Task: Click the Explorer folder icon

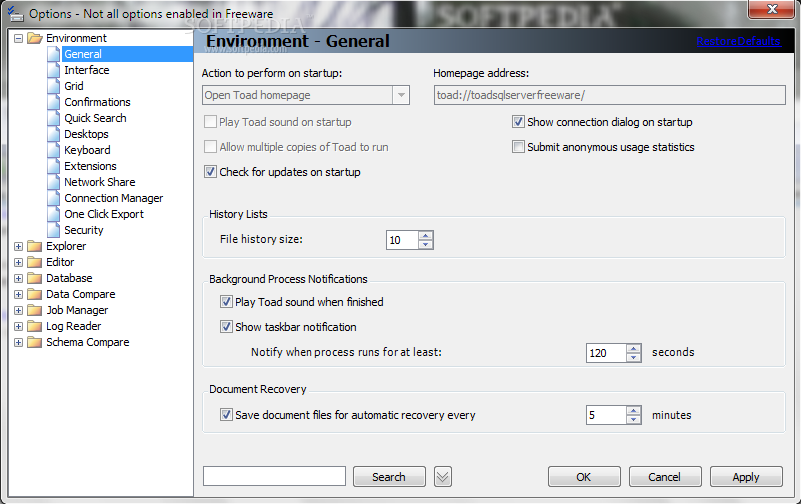Action: pos(34,246)
